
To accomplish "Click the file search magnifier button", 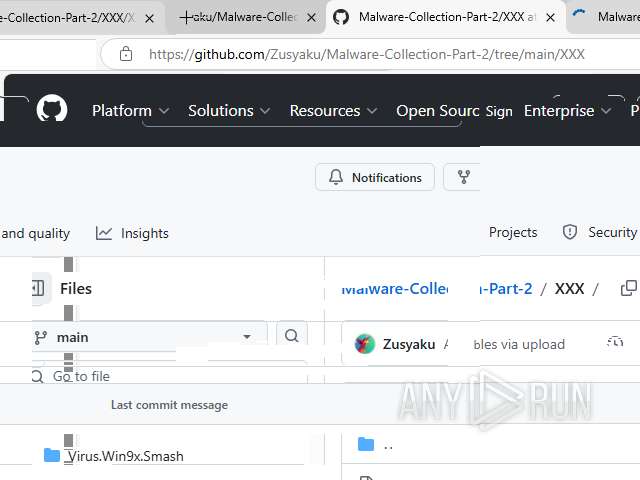I will pos(291,336).
